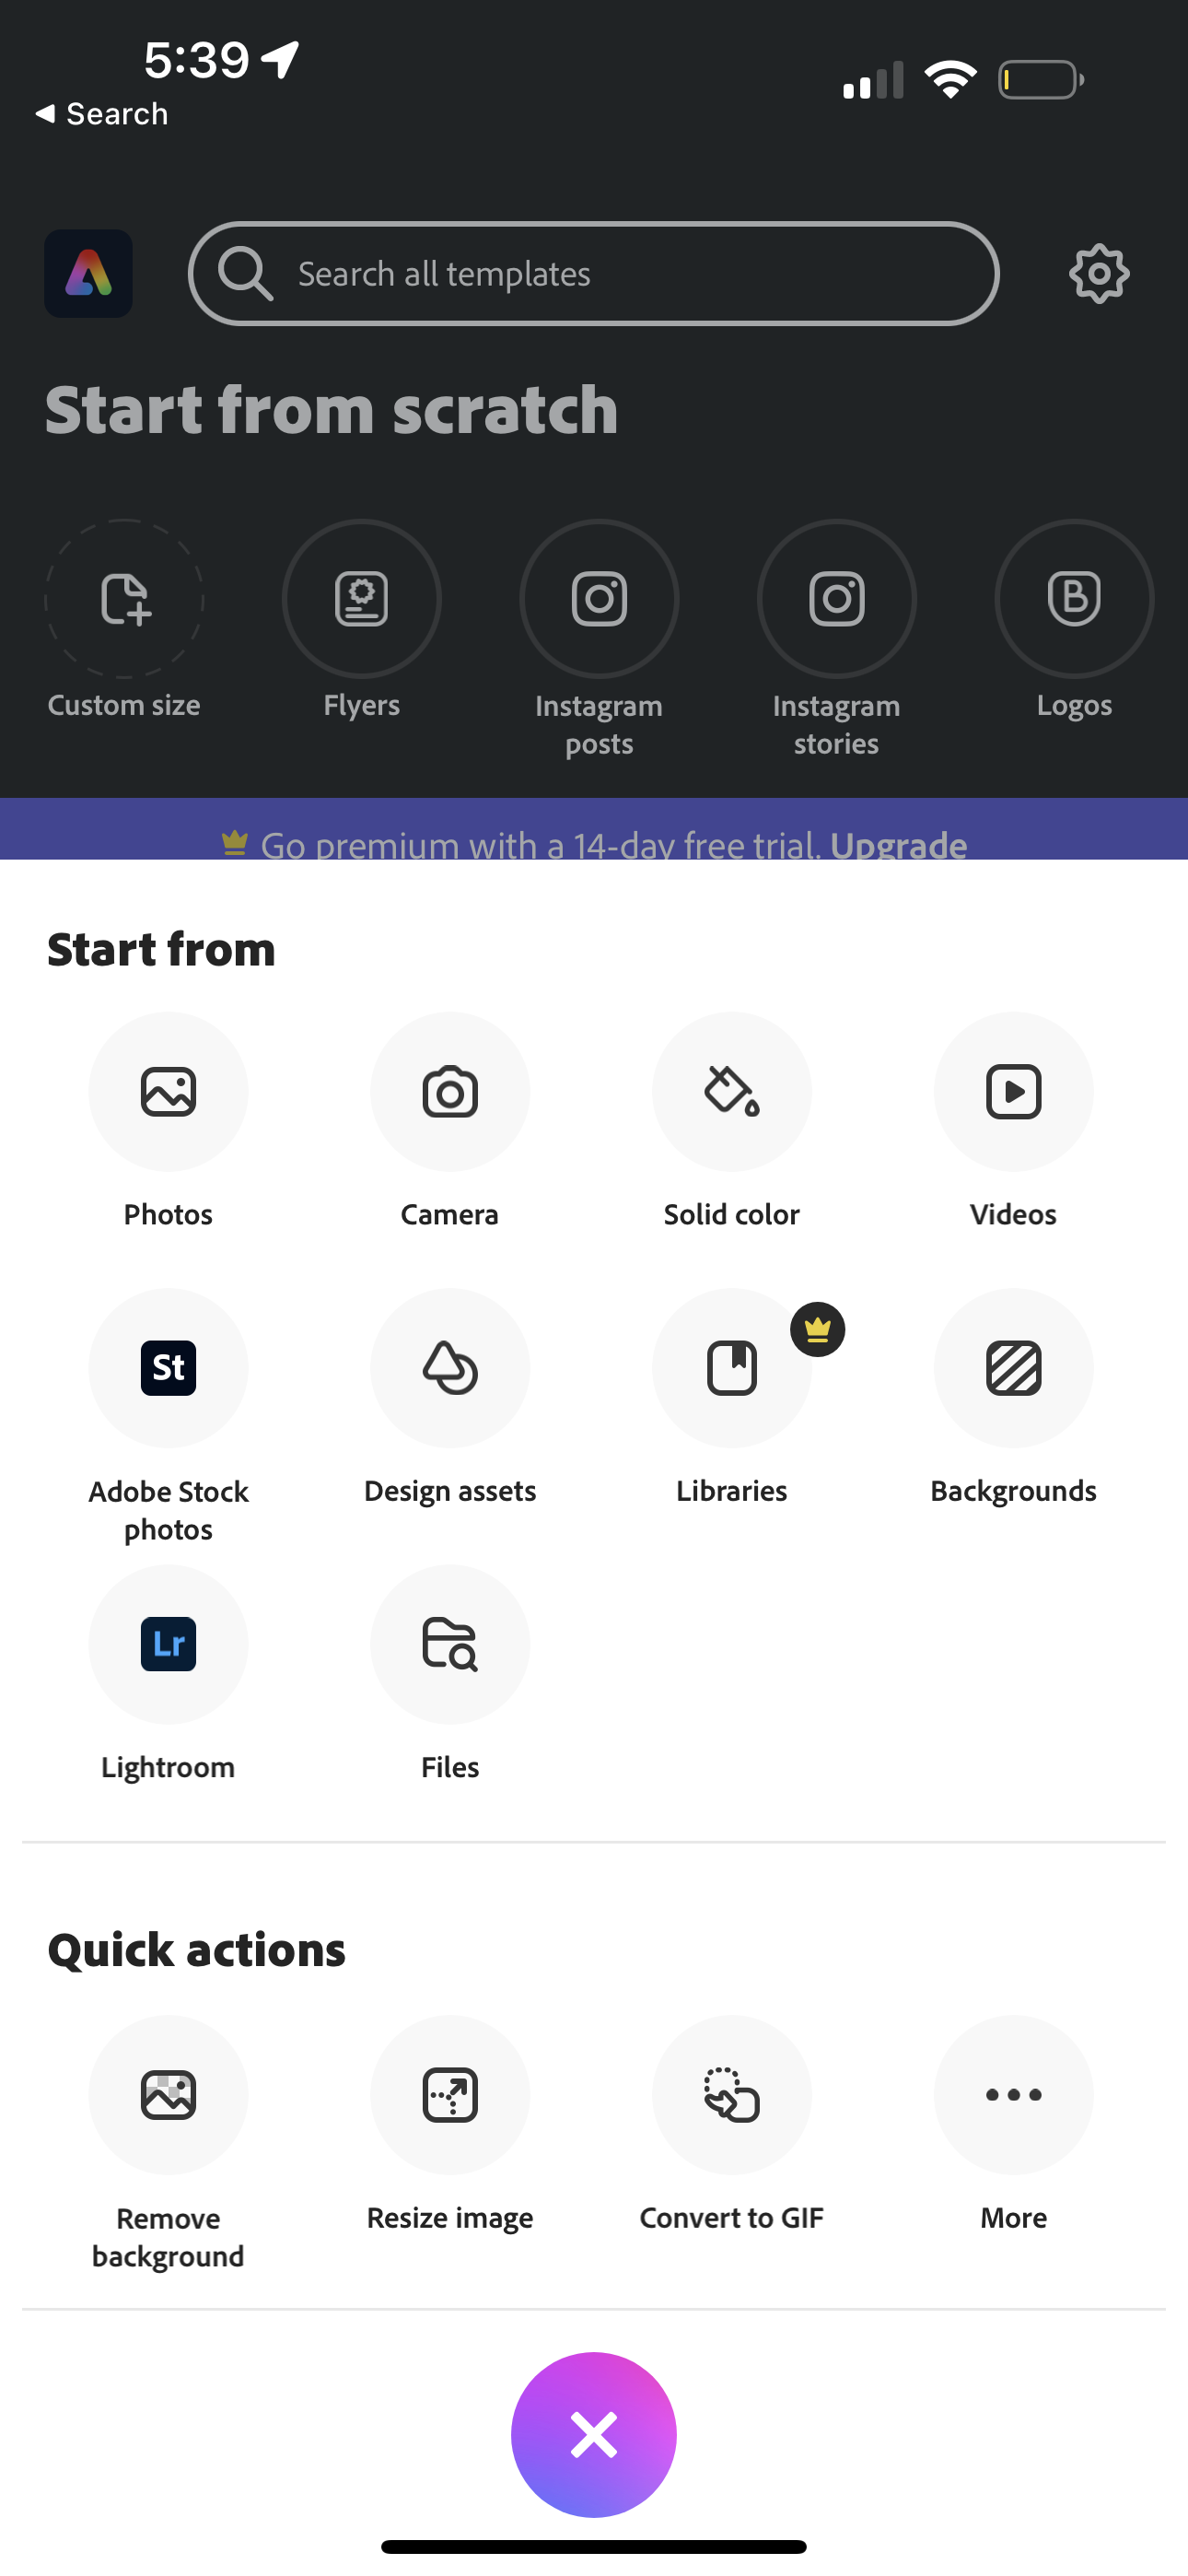Start a project from Videos
The height and width of the screenshot is (2576, 1188).
point(1013,1092)
